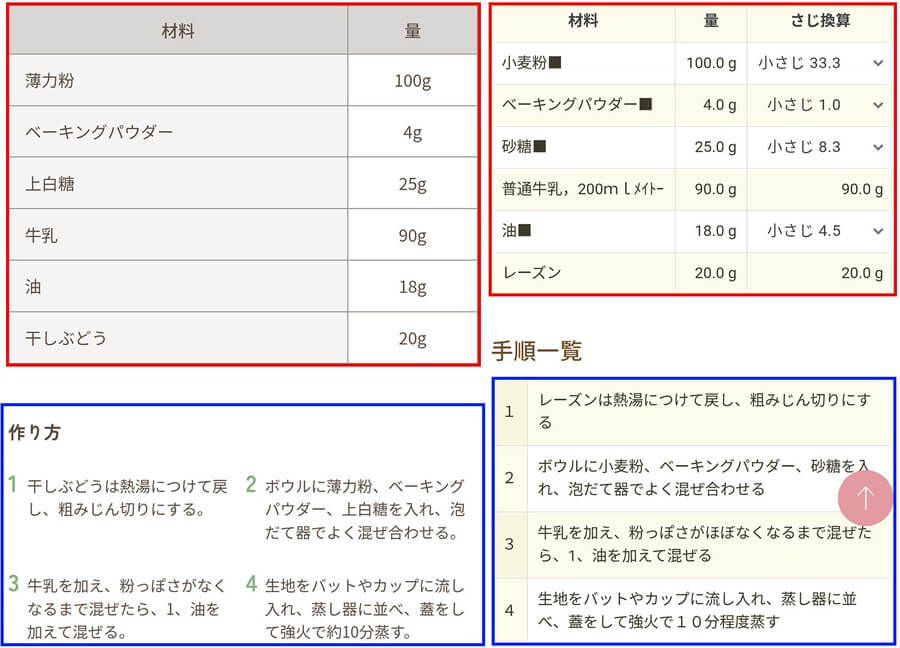
Task: Expand the 小さじ 4.5 dropdown for 油
Action: (x=820, y=231)
